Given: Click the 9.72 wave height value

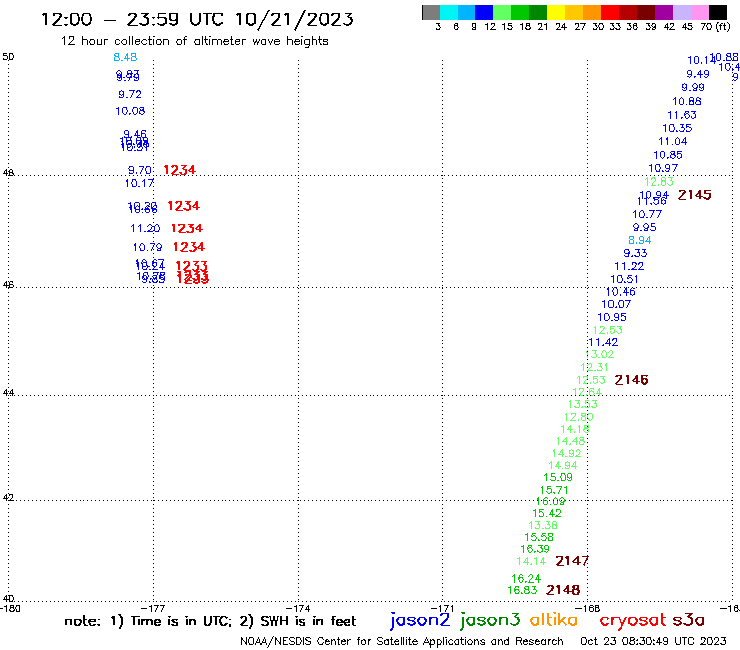Looking at the screenshot, I should point(130,94).
